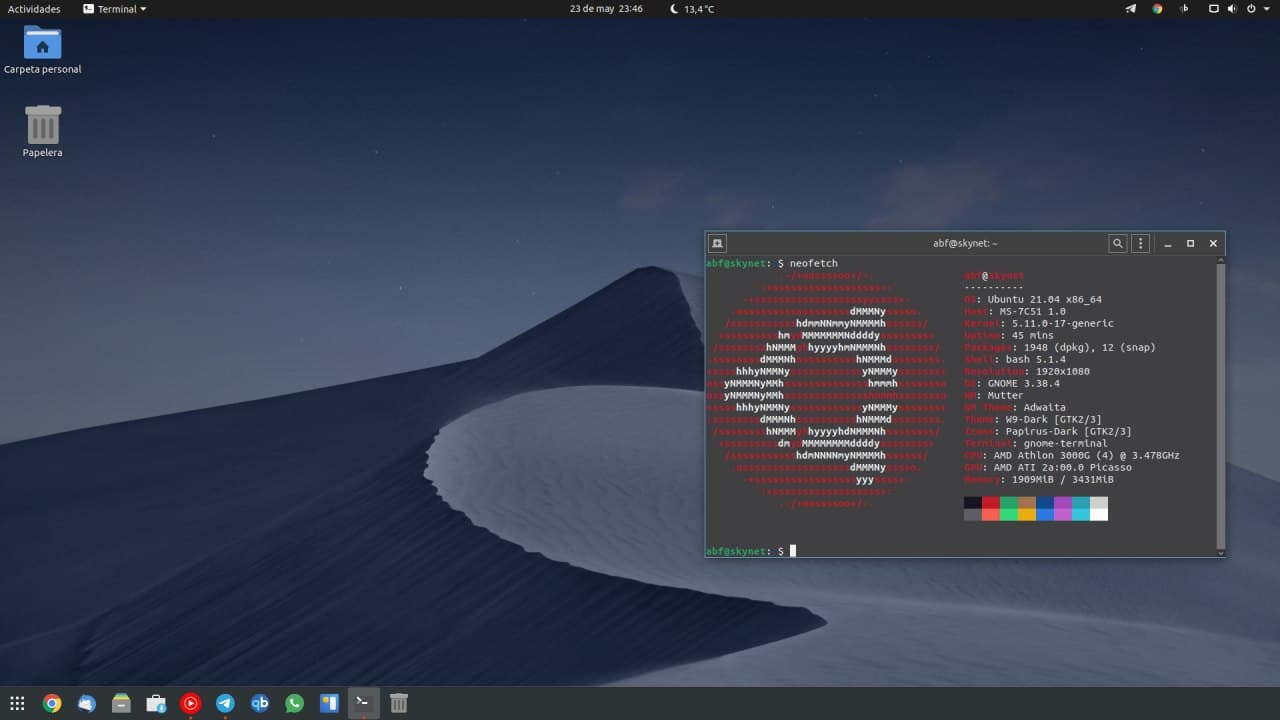This screenshot has width=1280, height=720.
Task: Open qBittorrent from the dock
Action: tap(260, 703)
